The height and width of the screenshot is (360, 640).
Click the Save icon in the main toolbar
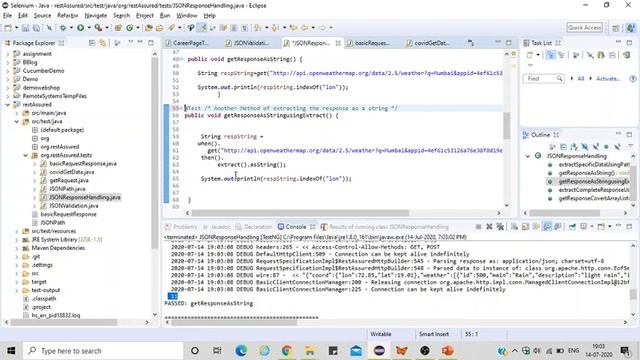pos(25,28)
